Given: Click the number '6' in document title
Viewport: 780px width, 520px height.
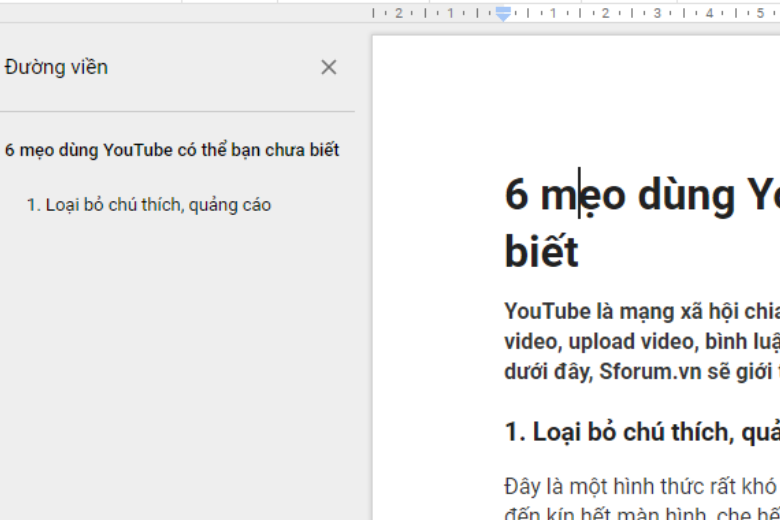Looking at the screenshot, I should [x=516, y=194].
